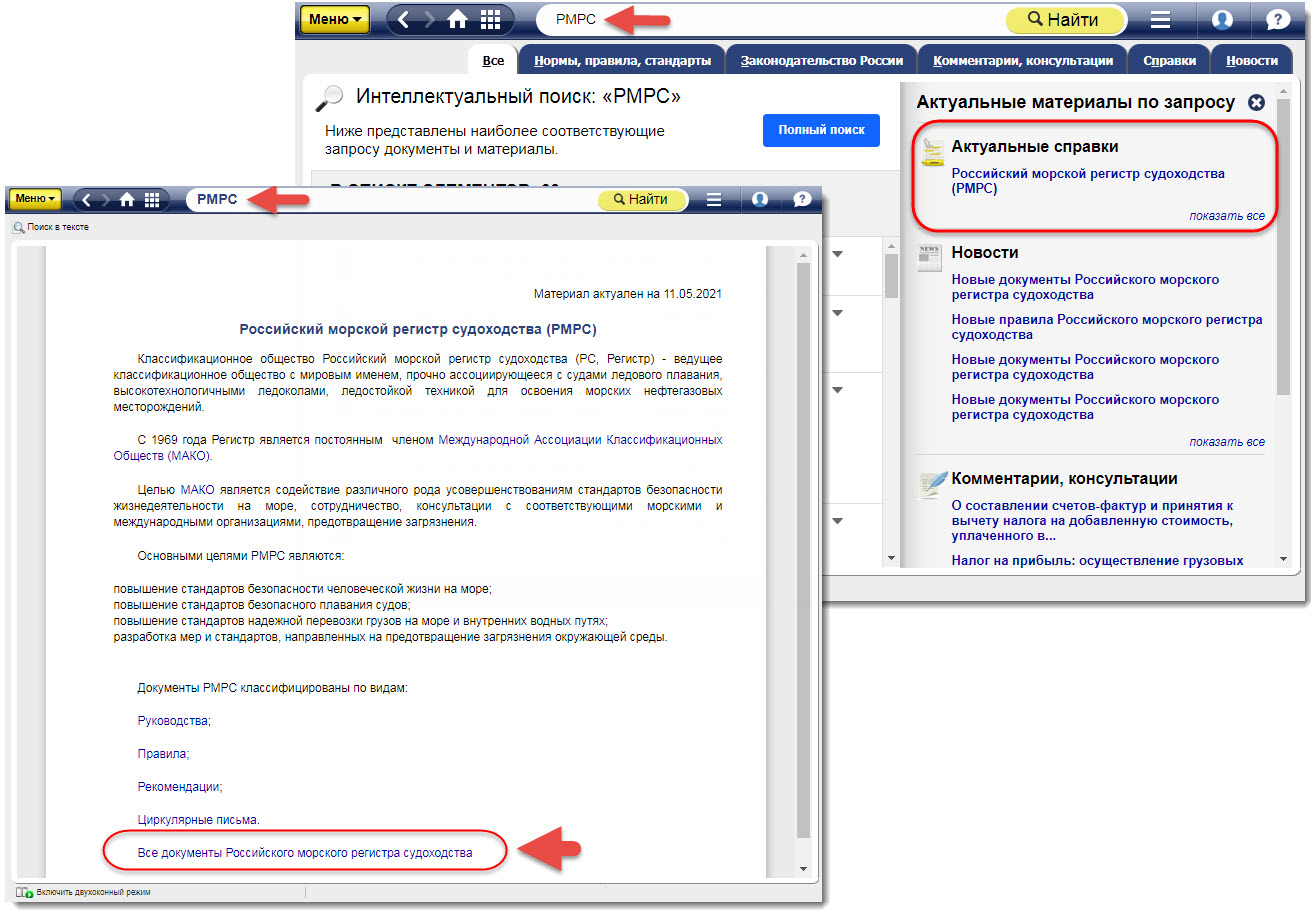This screenshot has width=1311, height=910.
Task: Open Новые правила Российского морского регистра news link
Action: point(1107,327)
